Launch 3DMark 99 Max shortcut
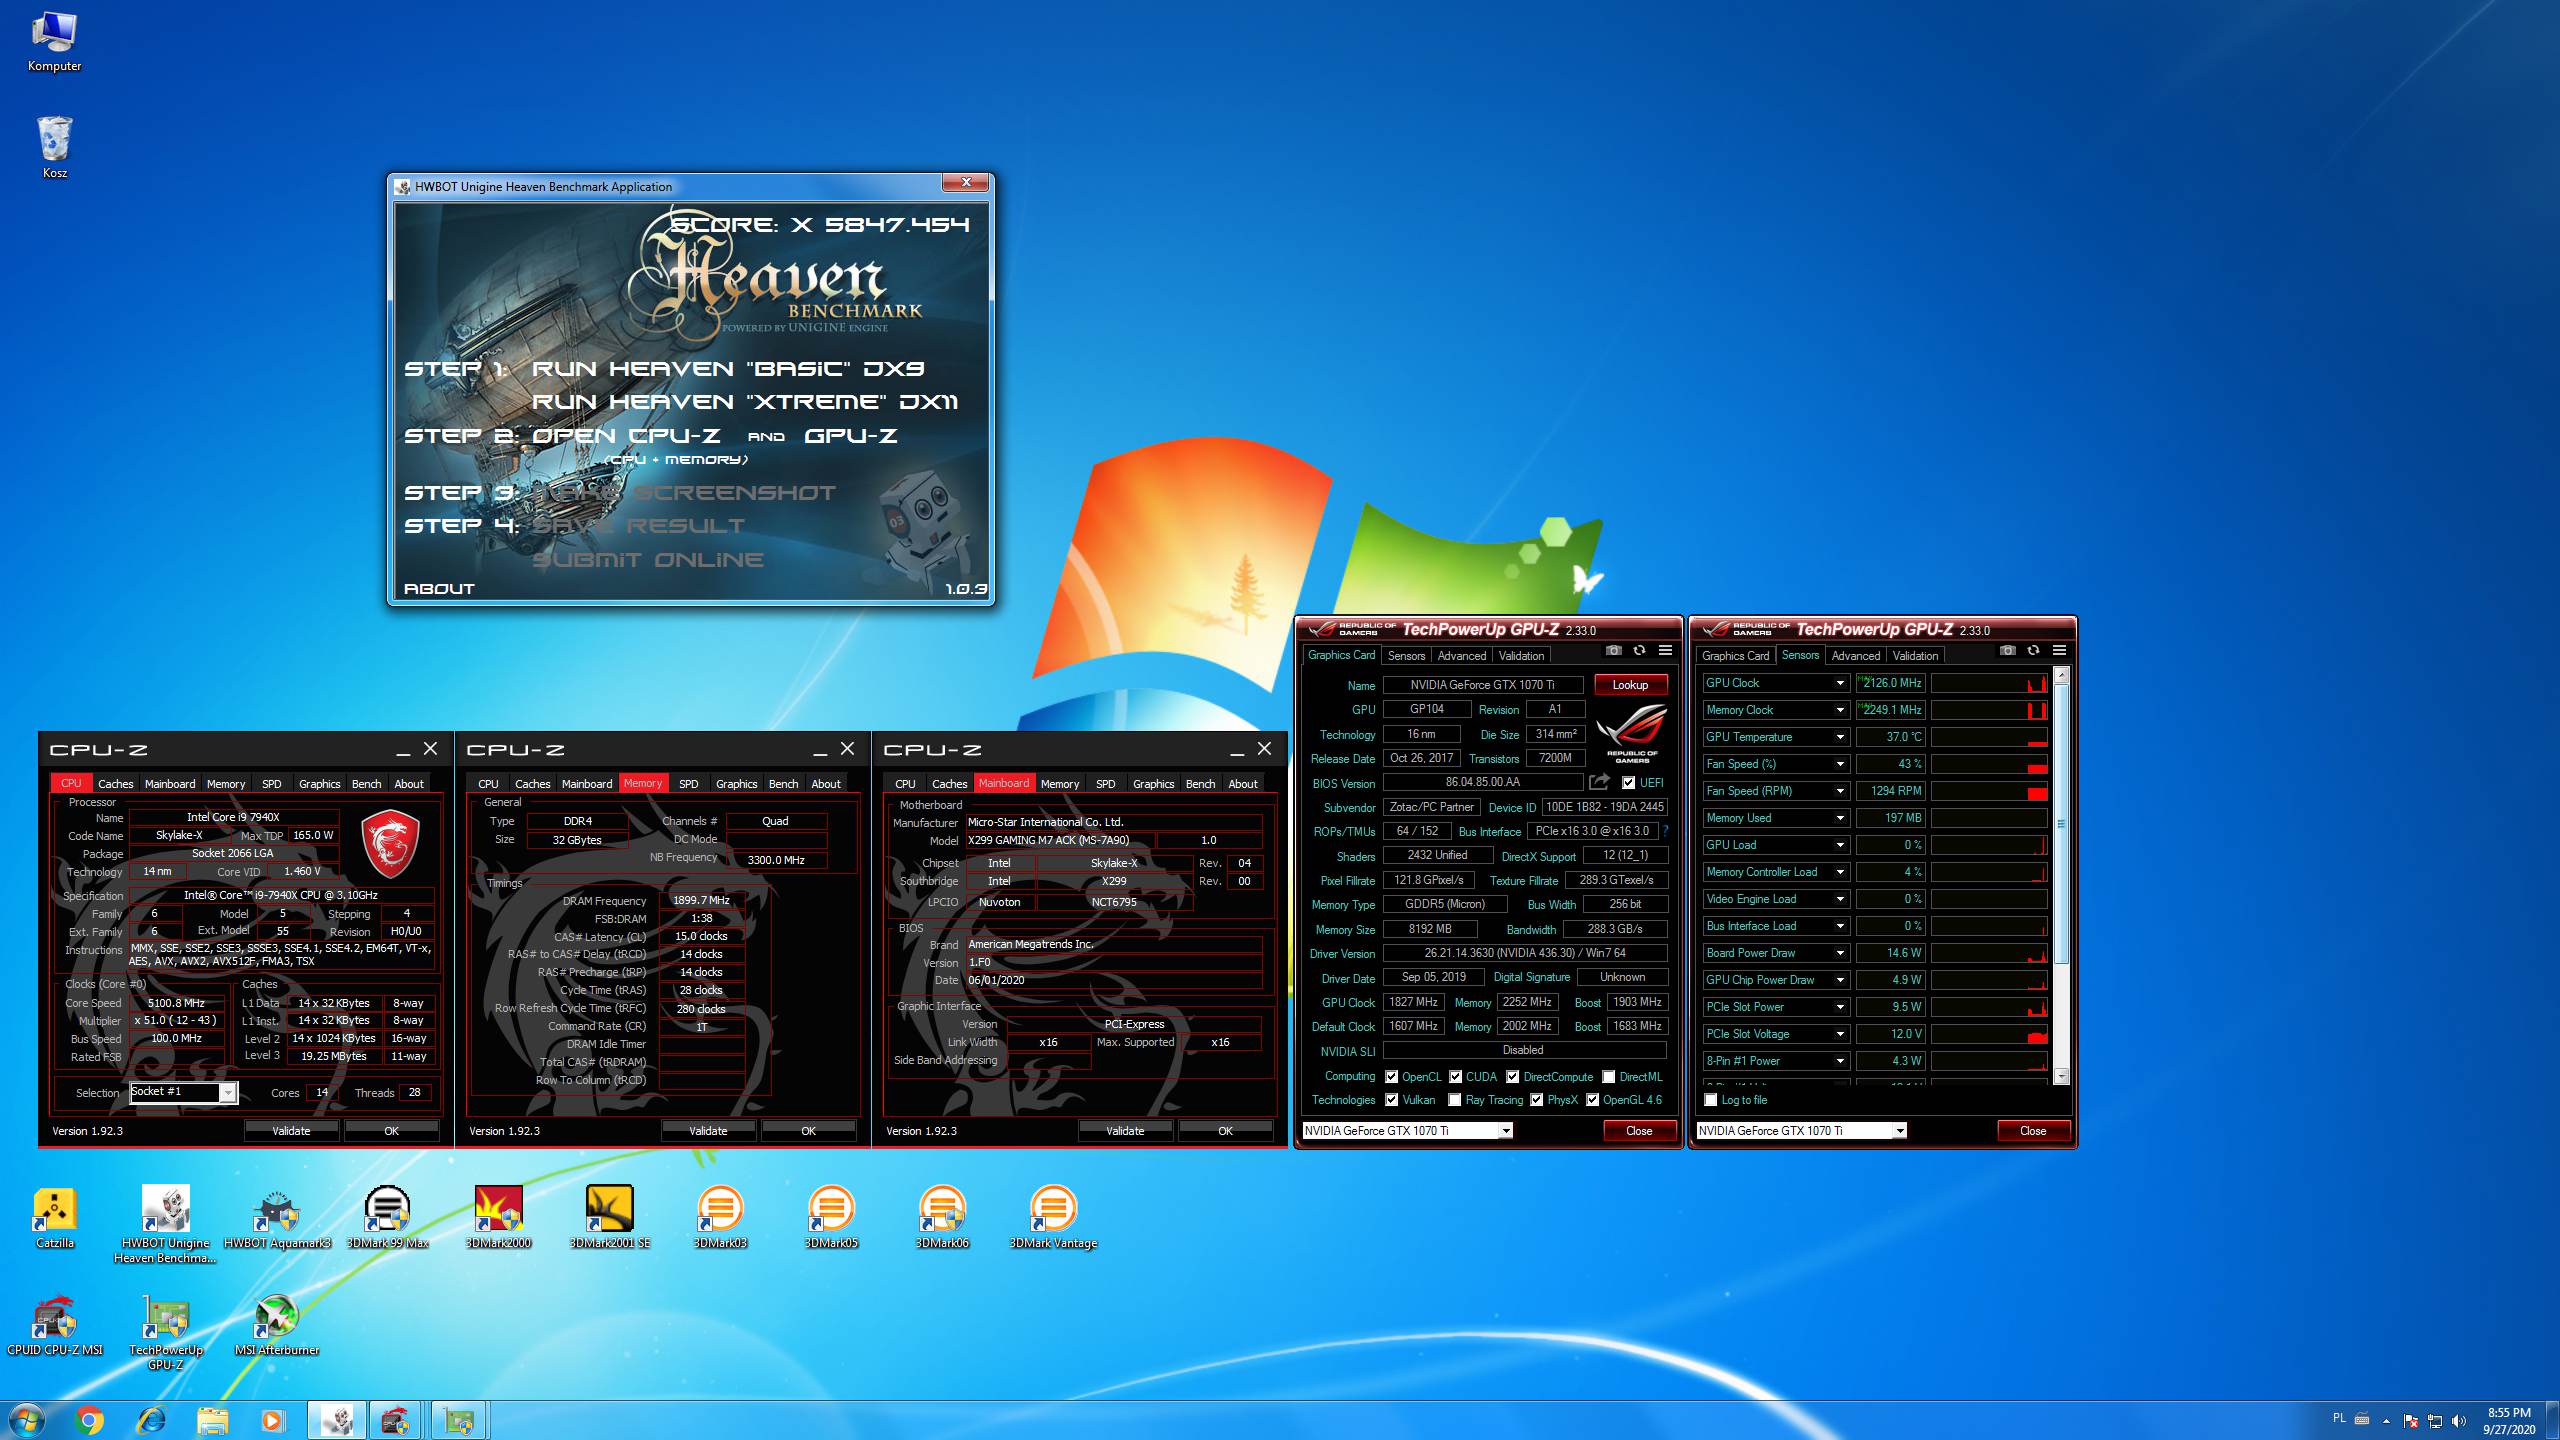The height and width of the screenshot is (1440, 2560). [388, 1217]
